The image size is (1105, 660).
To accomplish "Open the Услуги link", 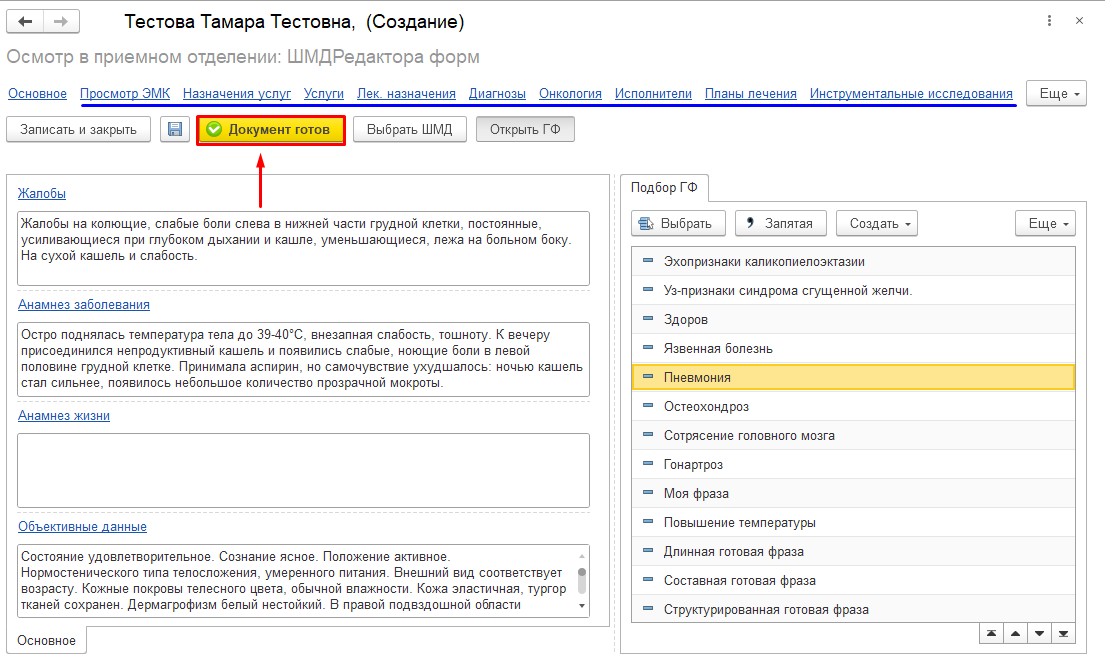I will (323, 94).
